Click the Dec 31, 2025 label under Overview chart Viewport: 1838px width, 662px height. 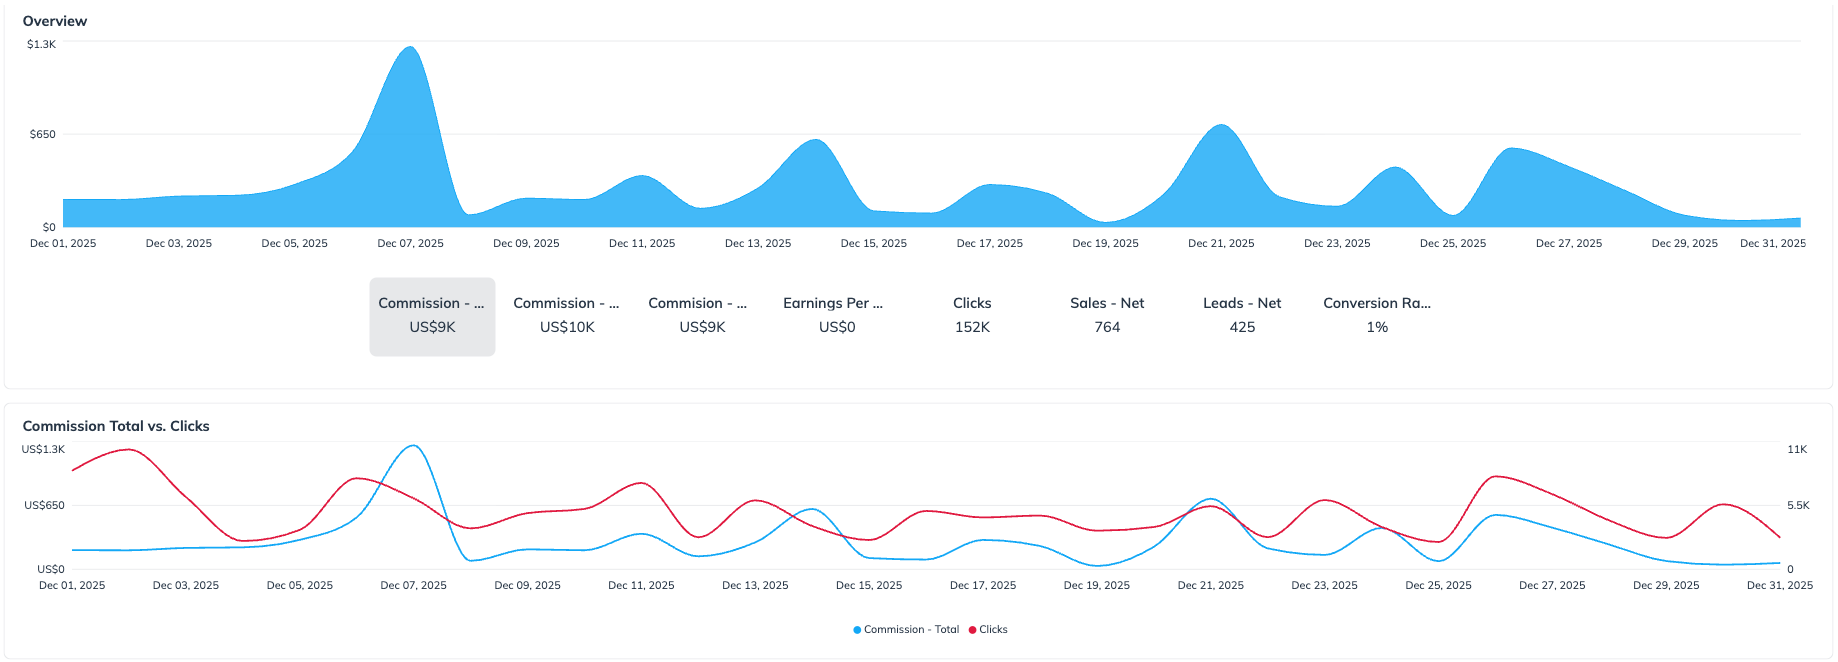(x=1772, y=244)
